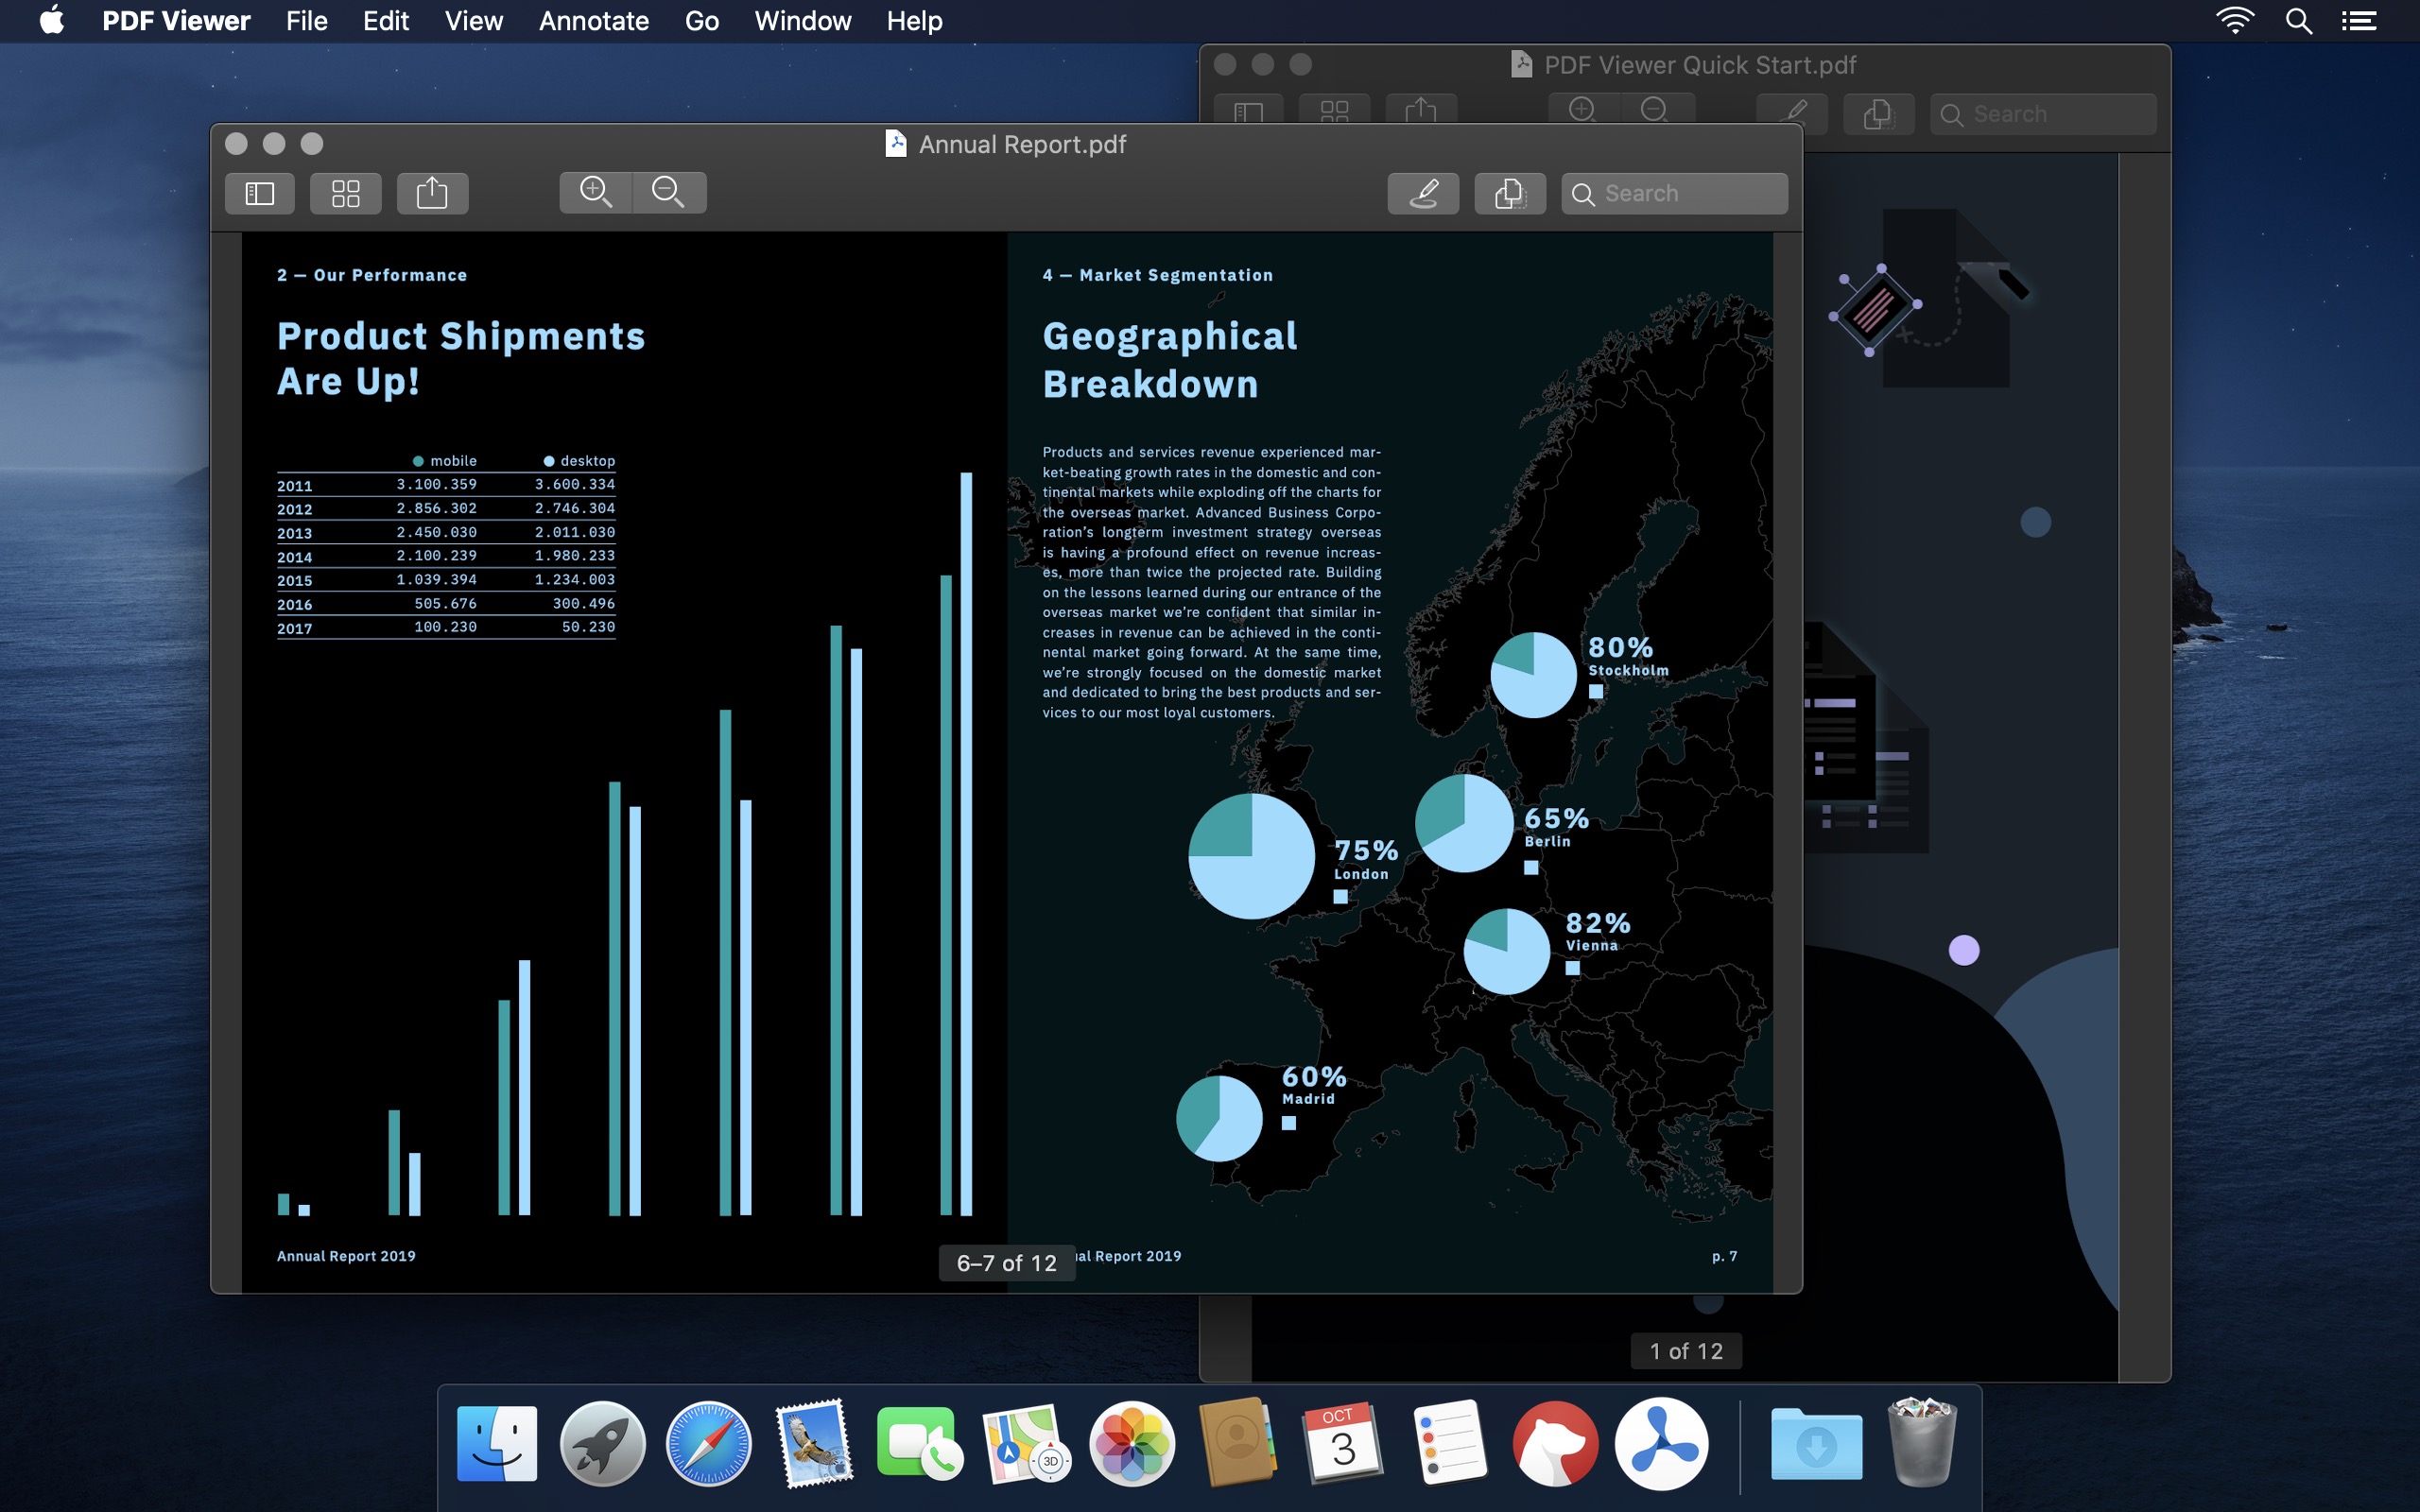Click the PDF Viewer app menu

tap(176, 19)
